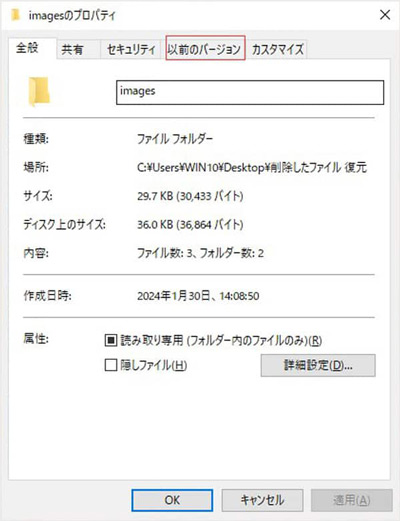Click the ディスク上のサイズ label
400x521 pixels.
[65, 225]
